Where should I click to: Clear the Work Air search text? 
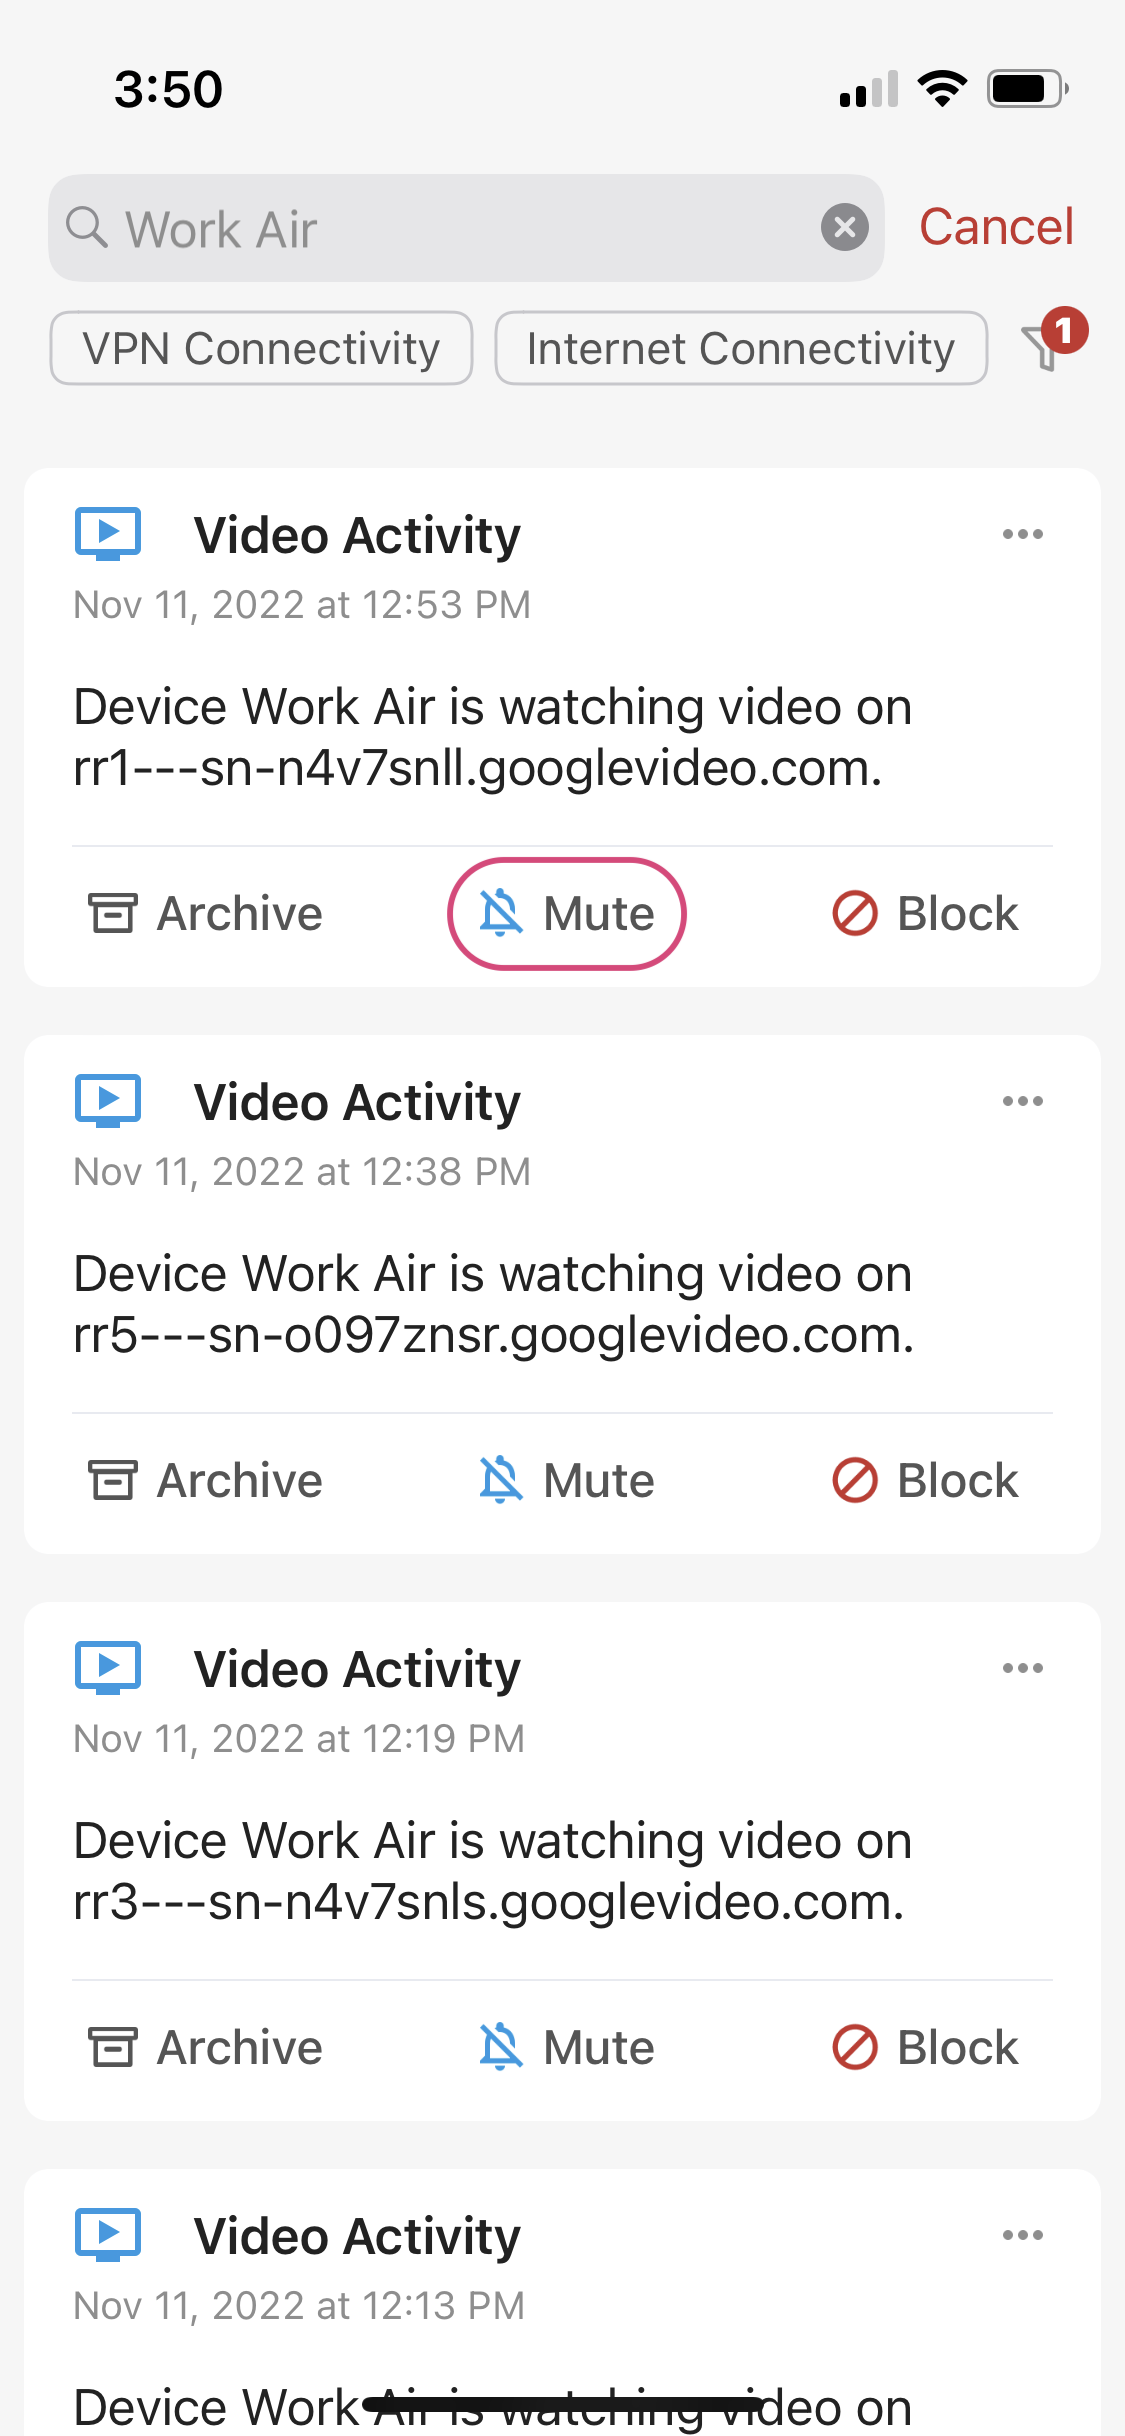tap(845, 228)
